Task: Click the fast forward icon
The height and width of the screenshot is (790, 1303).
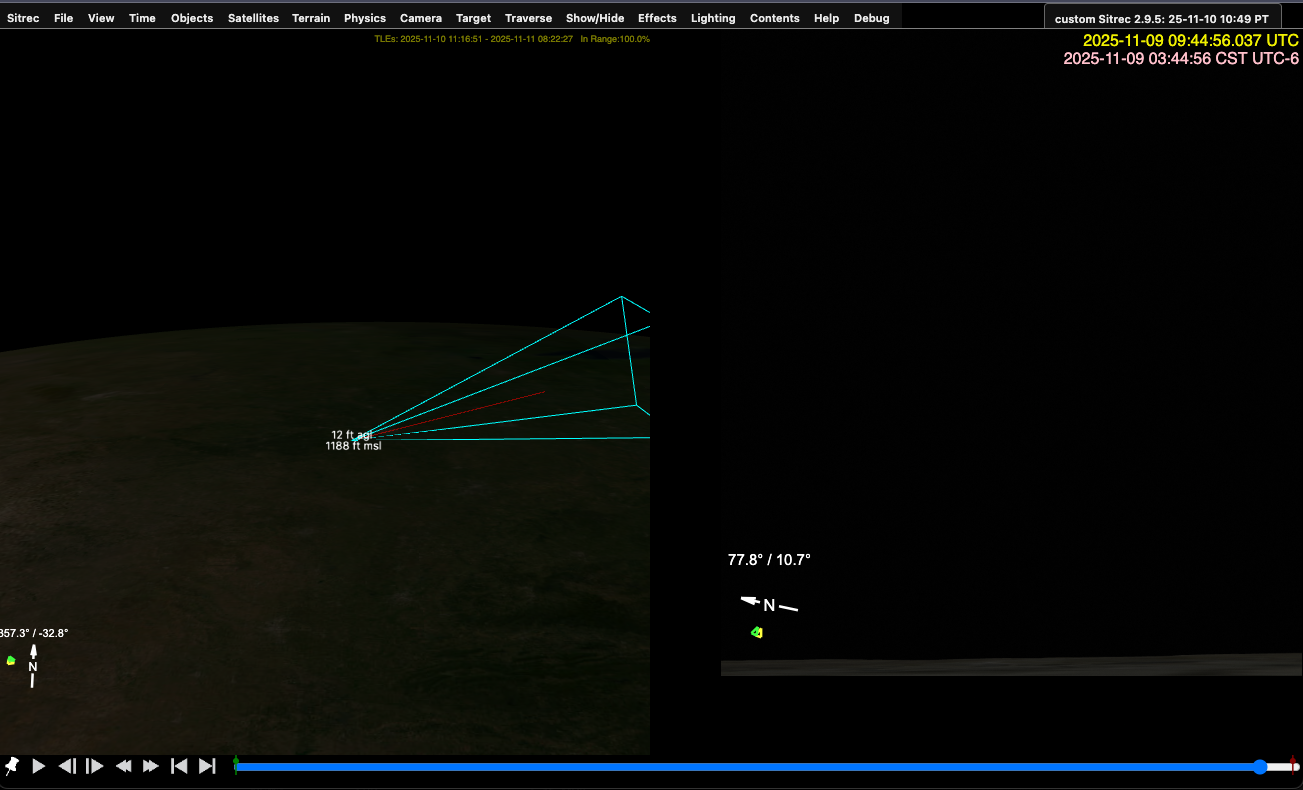Action: (x=151, y=766)
